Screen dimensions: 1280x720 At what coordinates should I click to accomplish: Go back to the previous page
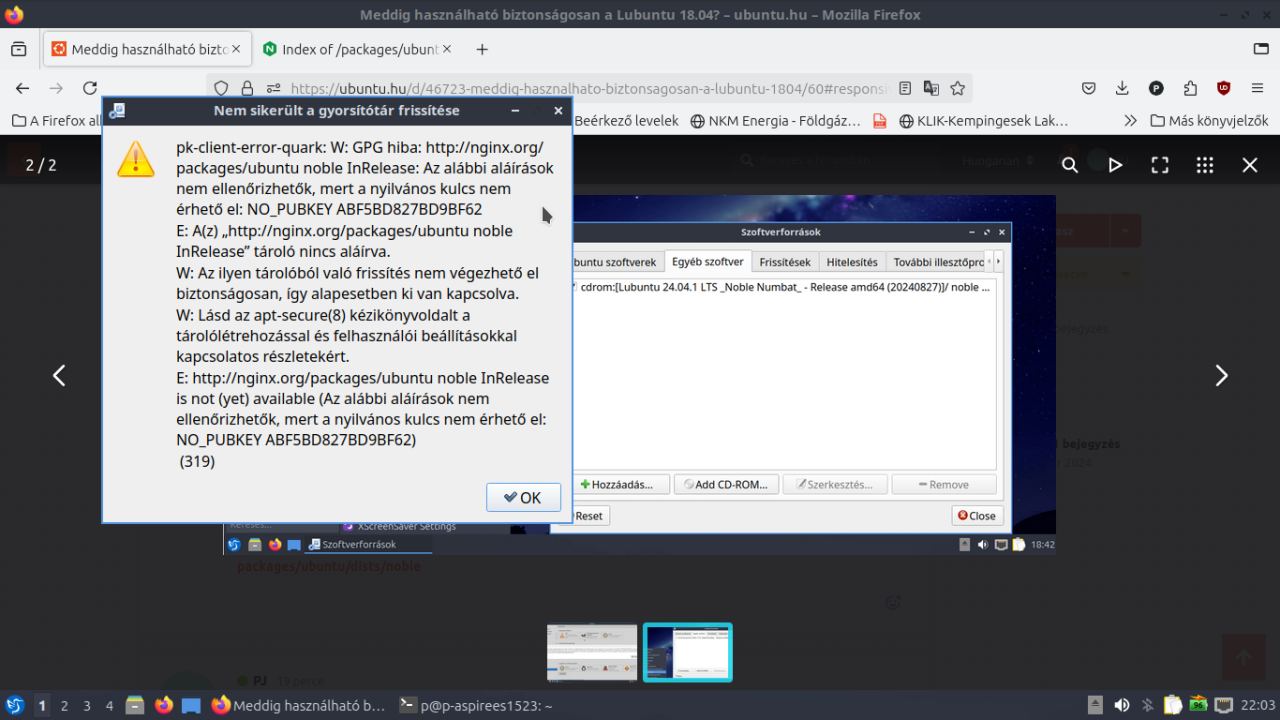click(22, 88)
